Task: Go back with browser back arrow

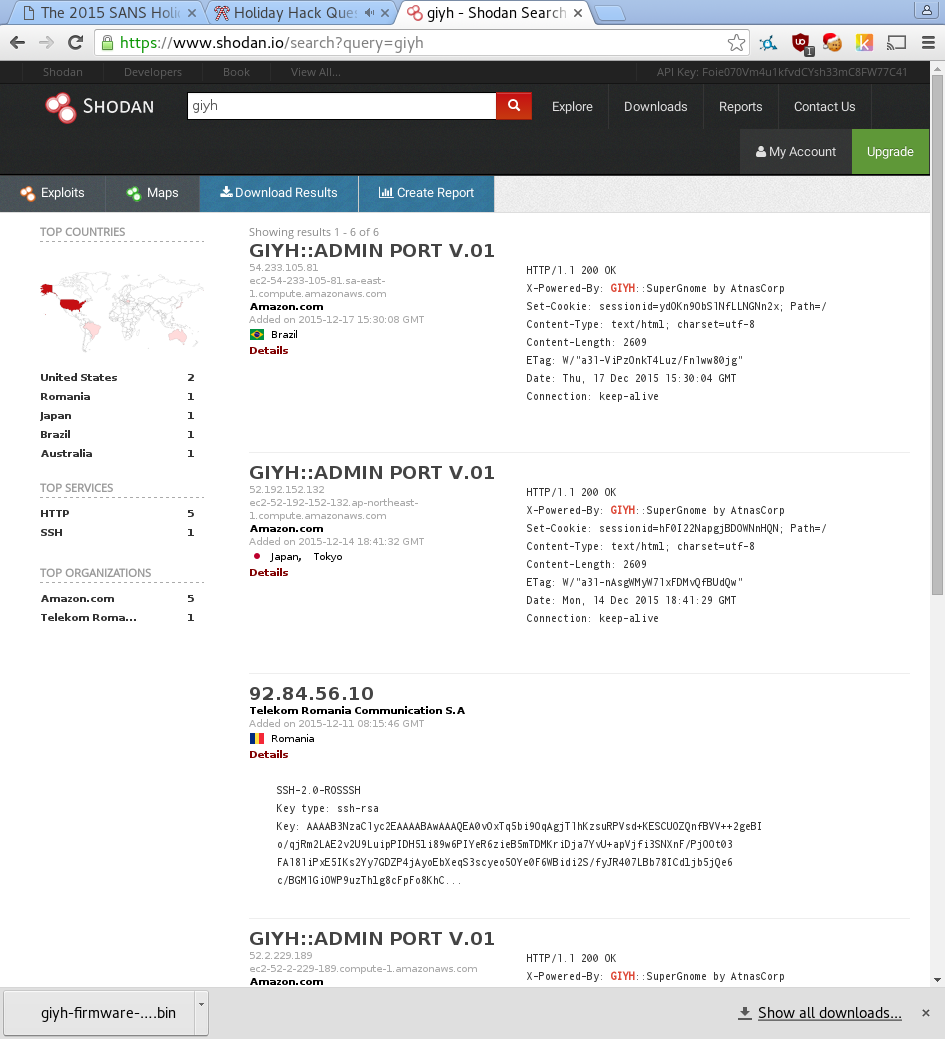Action: click(18, 43)
